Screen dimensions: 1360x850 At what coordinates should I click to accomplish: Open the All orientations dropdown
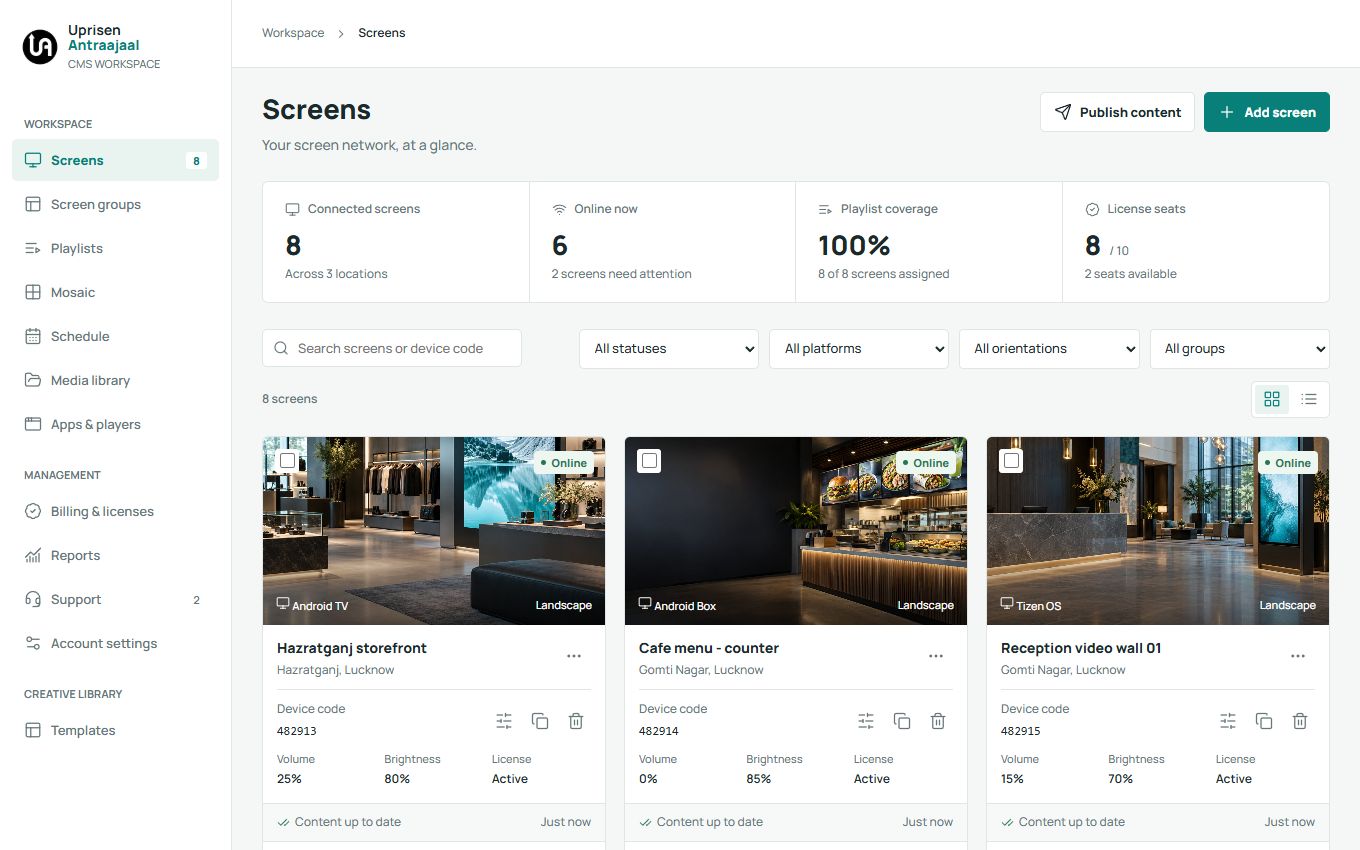[x=1049, y=349]
